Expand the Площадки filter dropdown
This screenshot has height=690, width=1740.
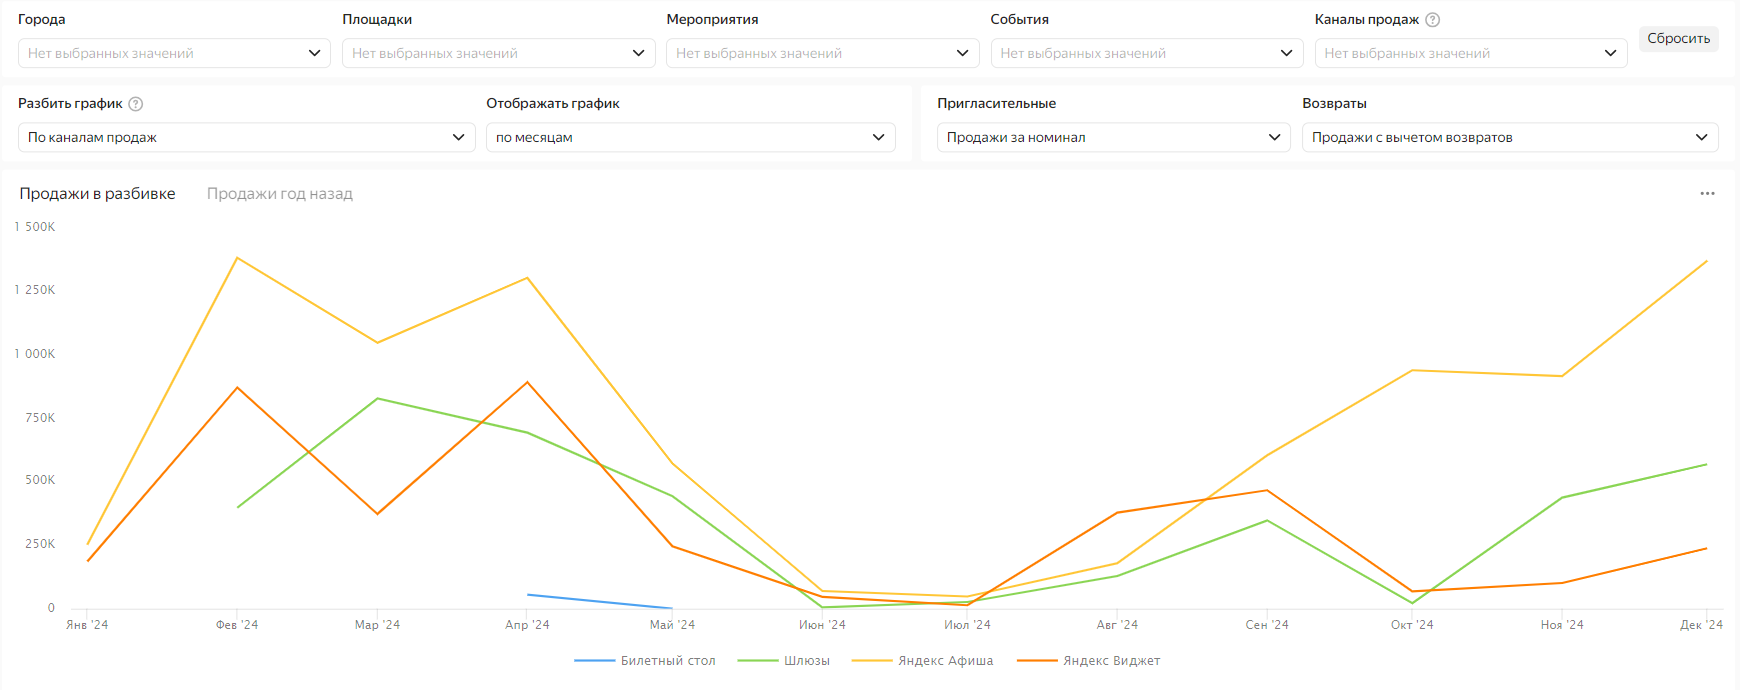click(498, 53)
